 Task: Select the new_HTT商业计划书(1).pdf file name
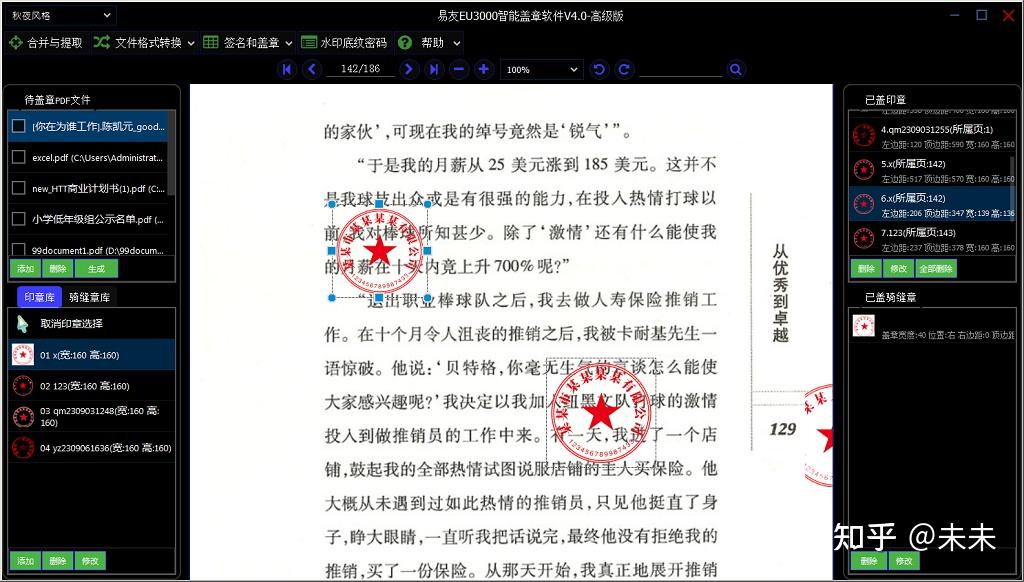[x=98, y=188]
